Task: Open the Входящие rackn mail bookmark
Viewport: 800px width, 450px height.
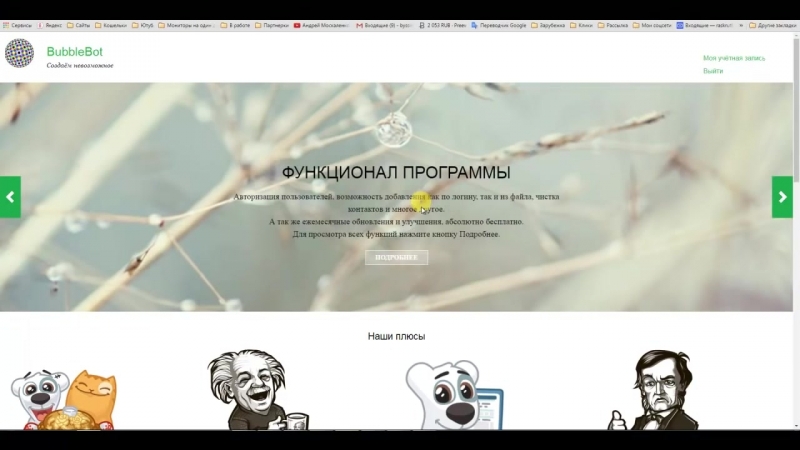Action: tap(705, 25)
